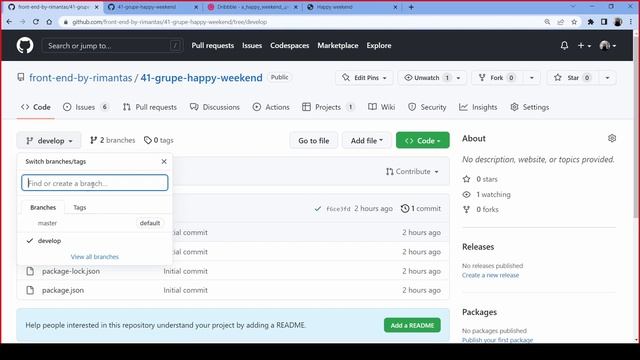Open the Add file dropdown
Viewport: 640px width, 360px height.
(x=367, y=140)
